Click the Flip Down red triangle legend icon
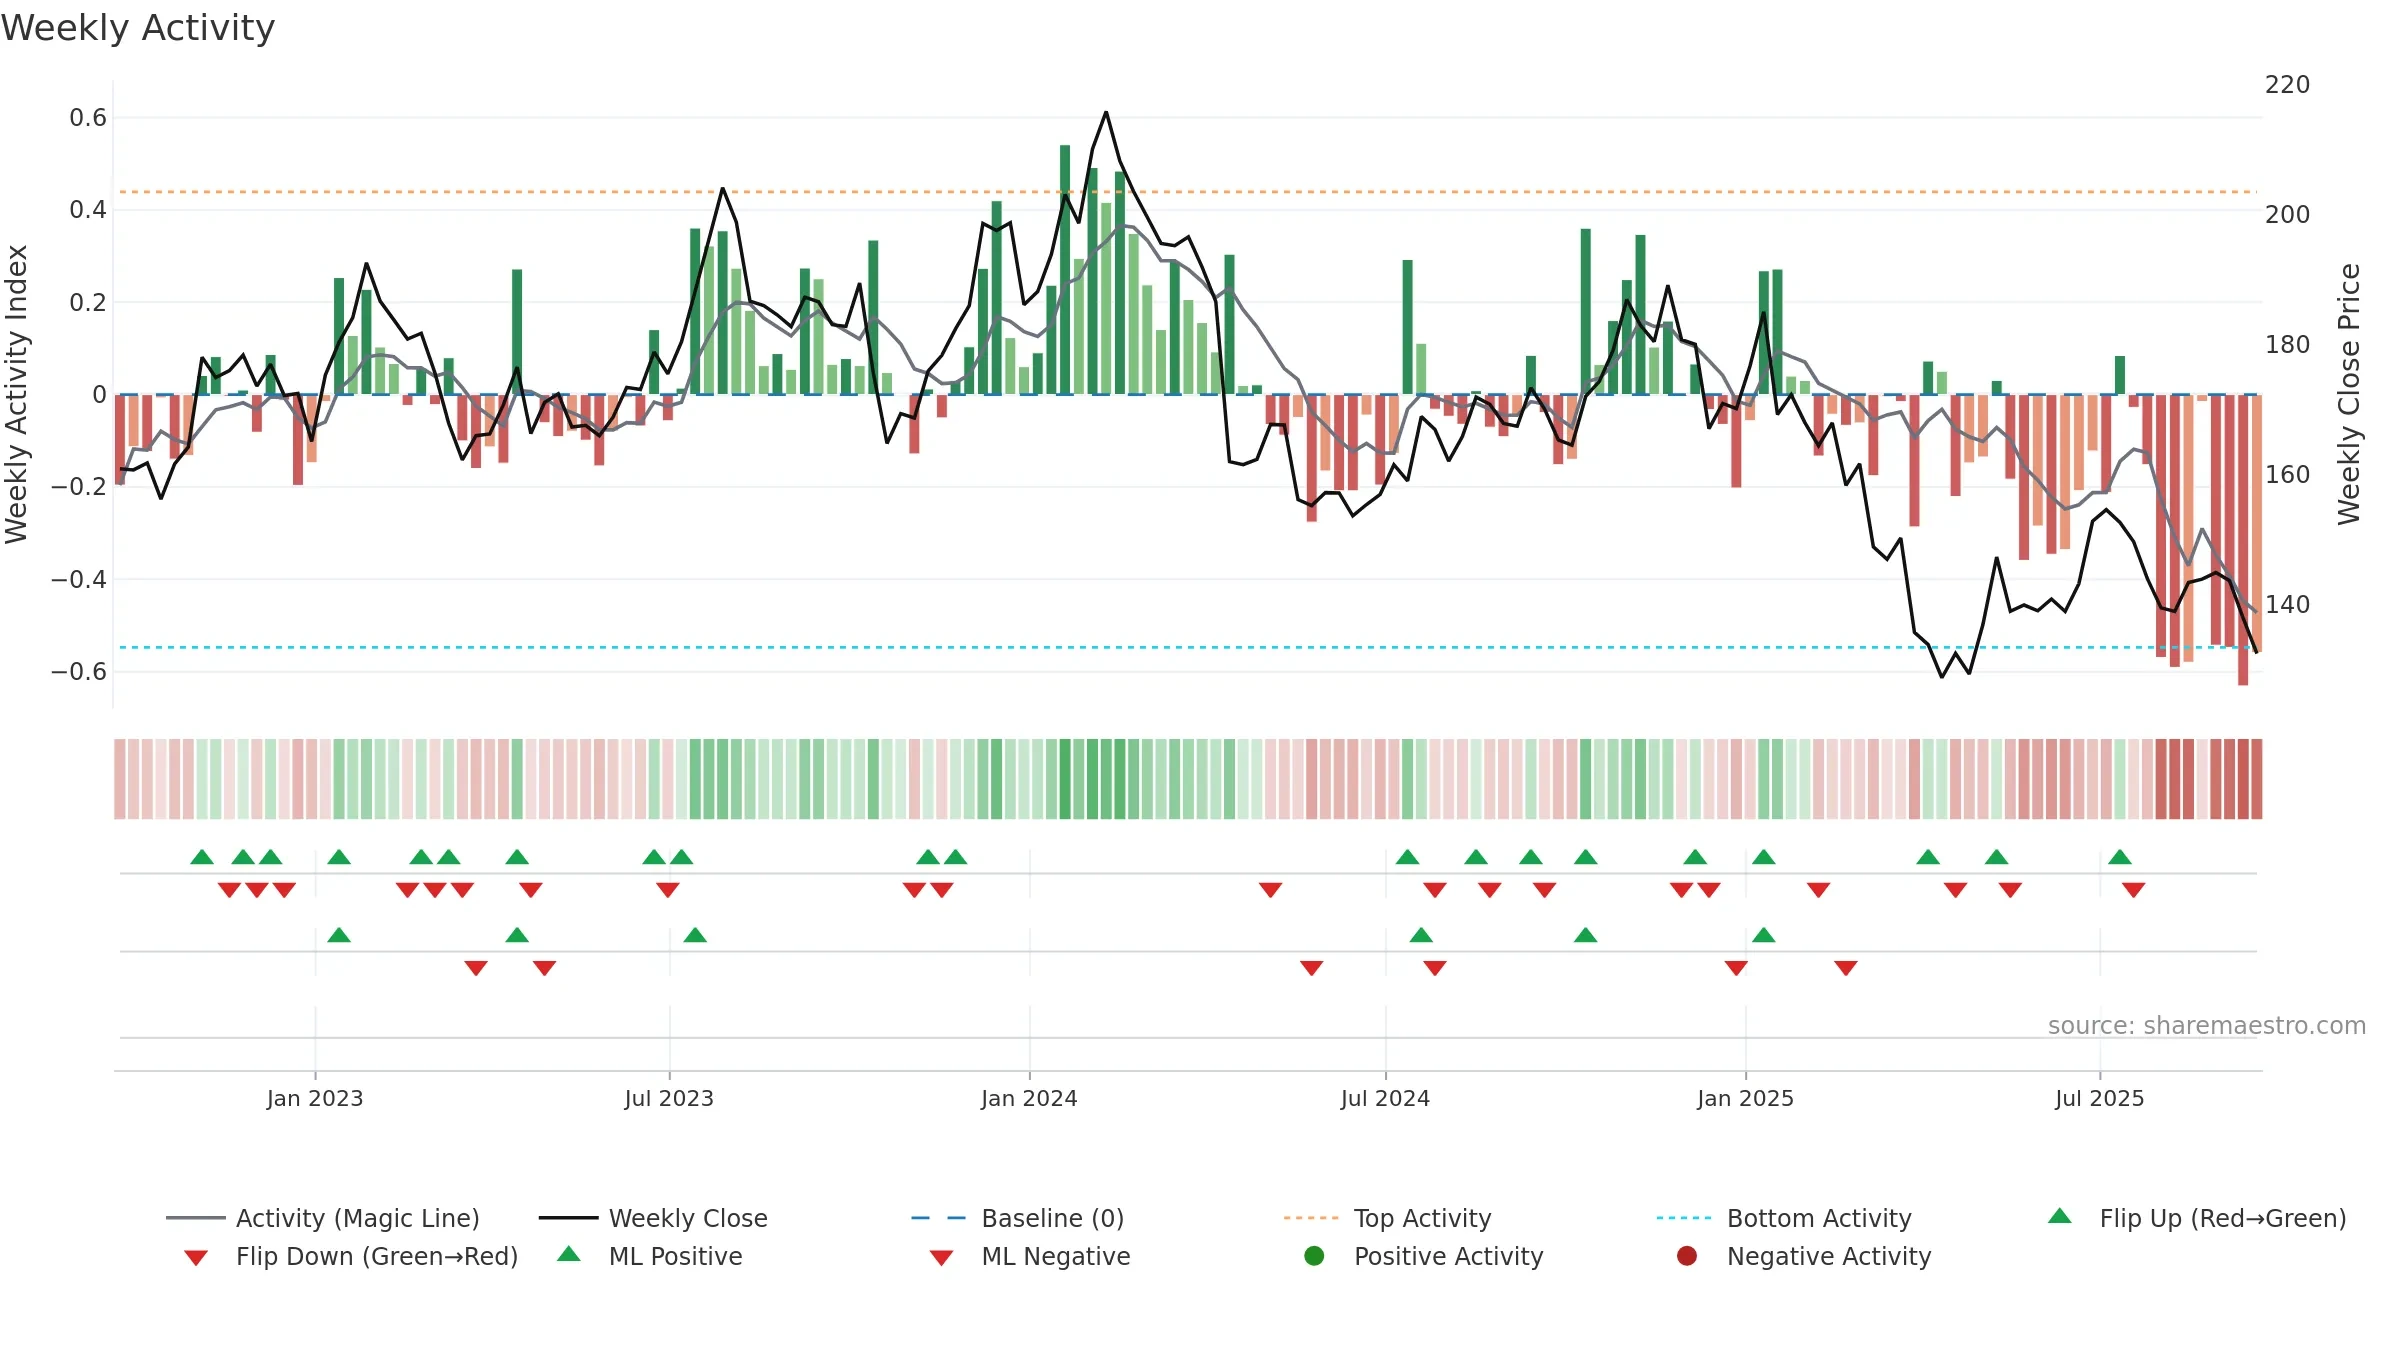Image resolution: width=2400 pixels, height=1350 pixels. (196, 1258)
